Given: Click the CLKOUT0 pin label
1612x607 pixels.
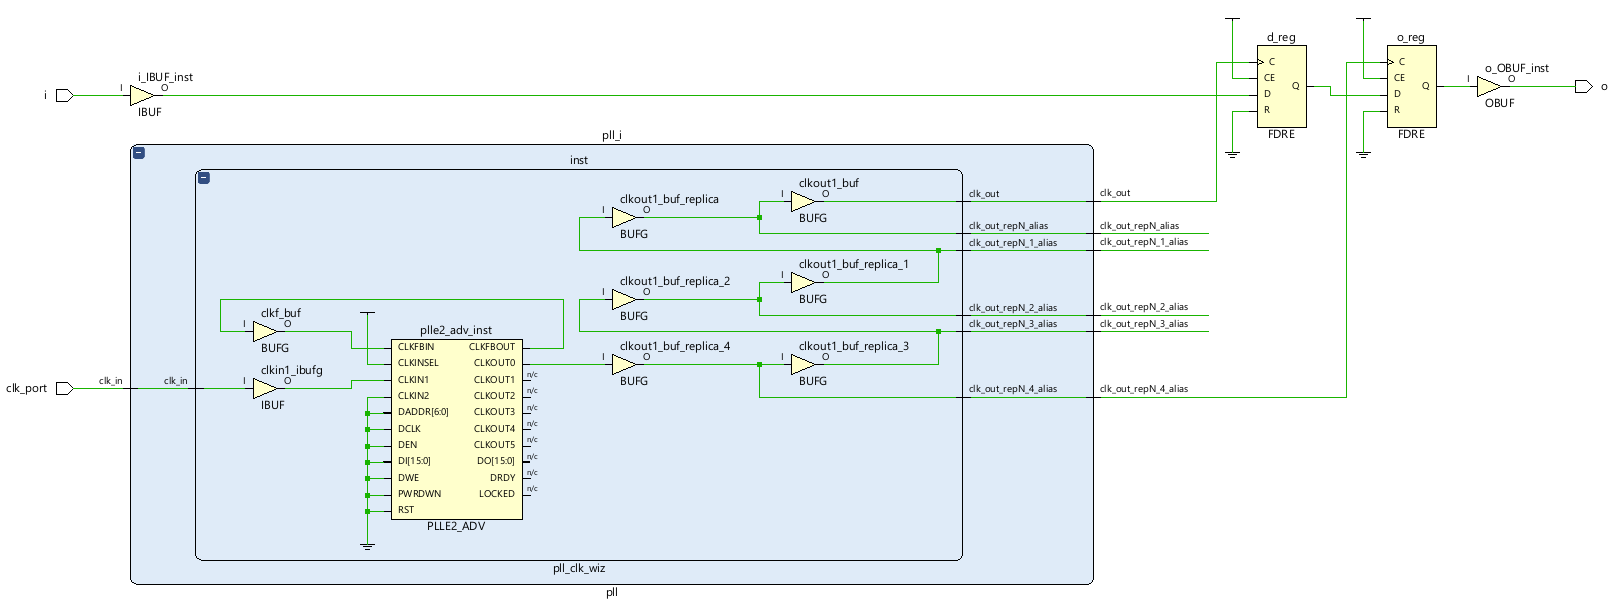Looking at the screenshot, I should click(494, 363).
